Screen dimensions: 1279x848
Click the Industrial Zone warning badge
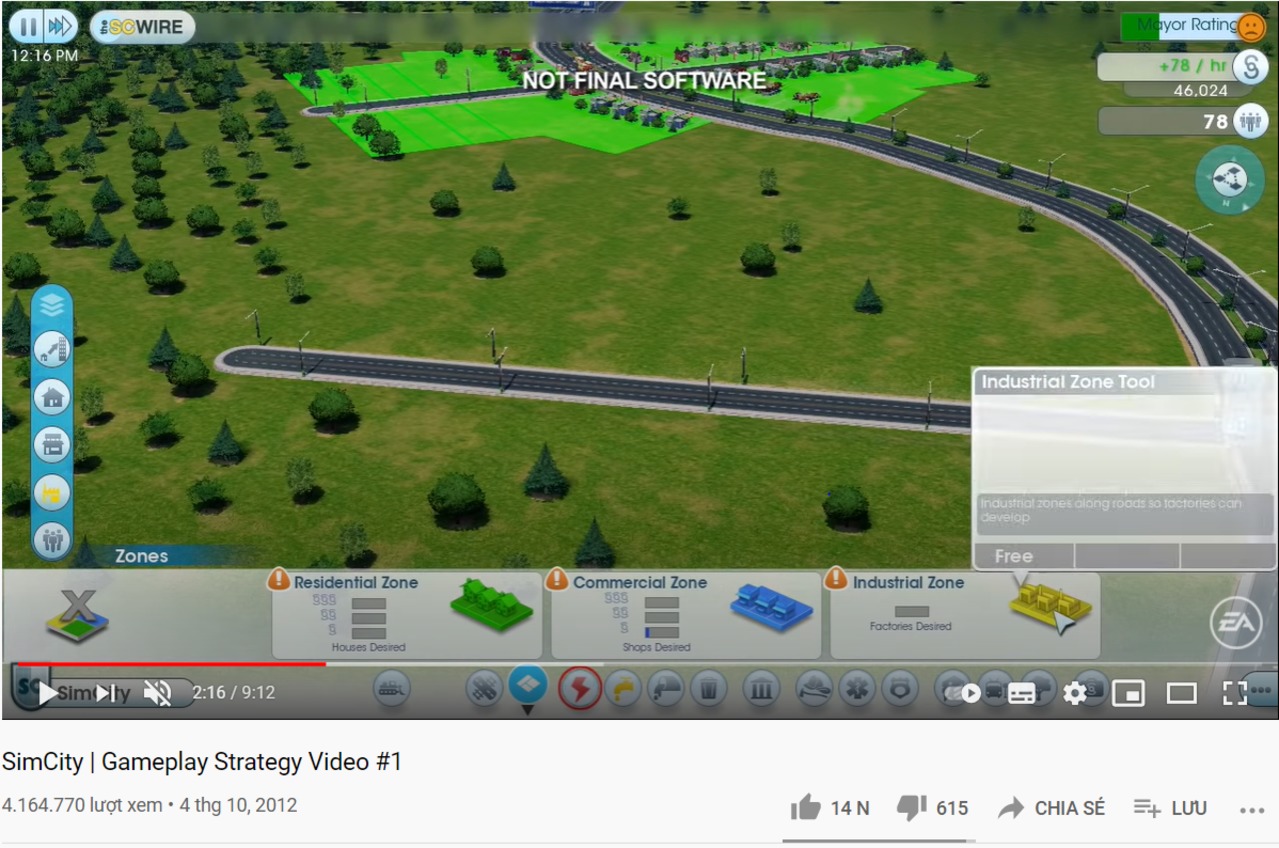click(836, 579)
